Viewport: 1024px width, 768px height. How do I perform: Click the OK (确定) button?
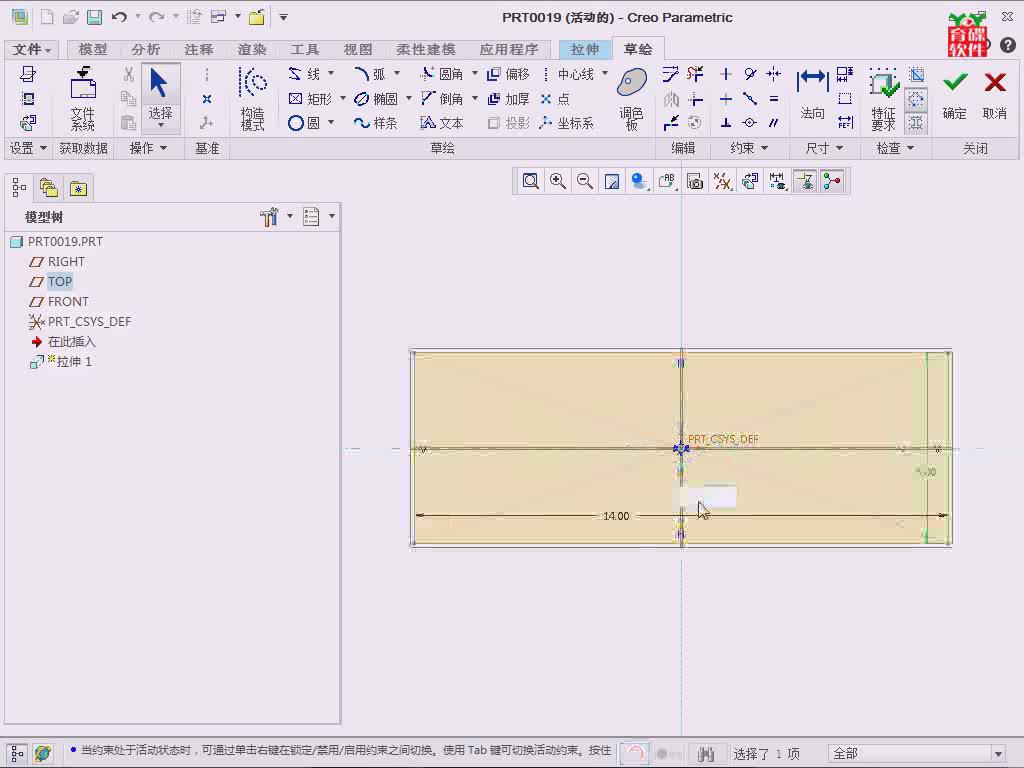pyautogui.click(x=954, y=96)
